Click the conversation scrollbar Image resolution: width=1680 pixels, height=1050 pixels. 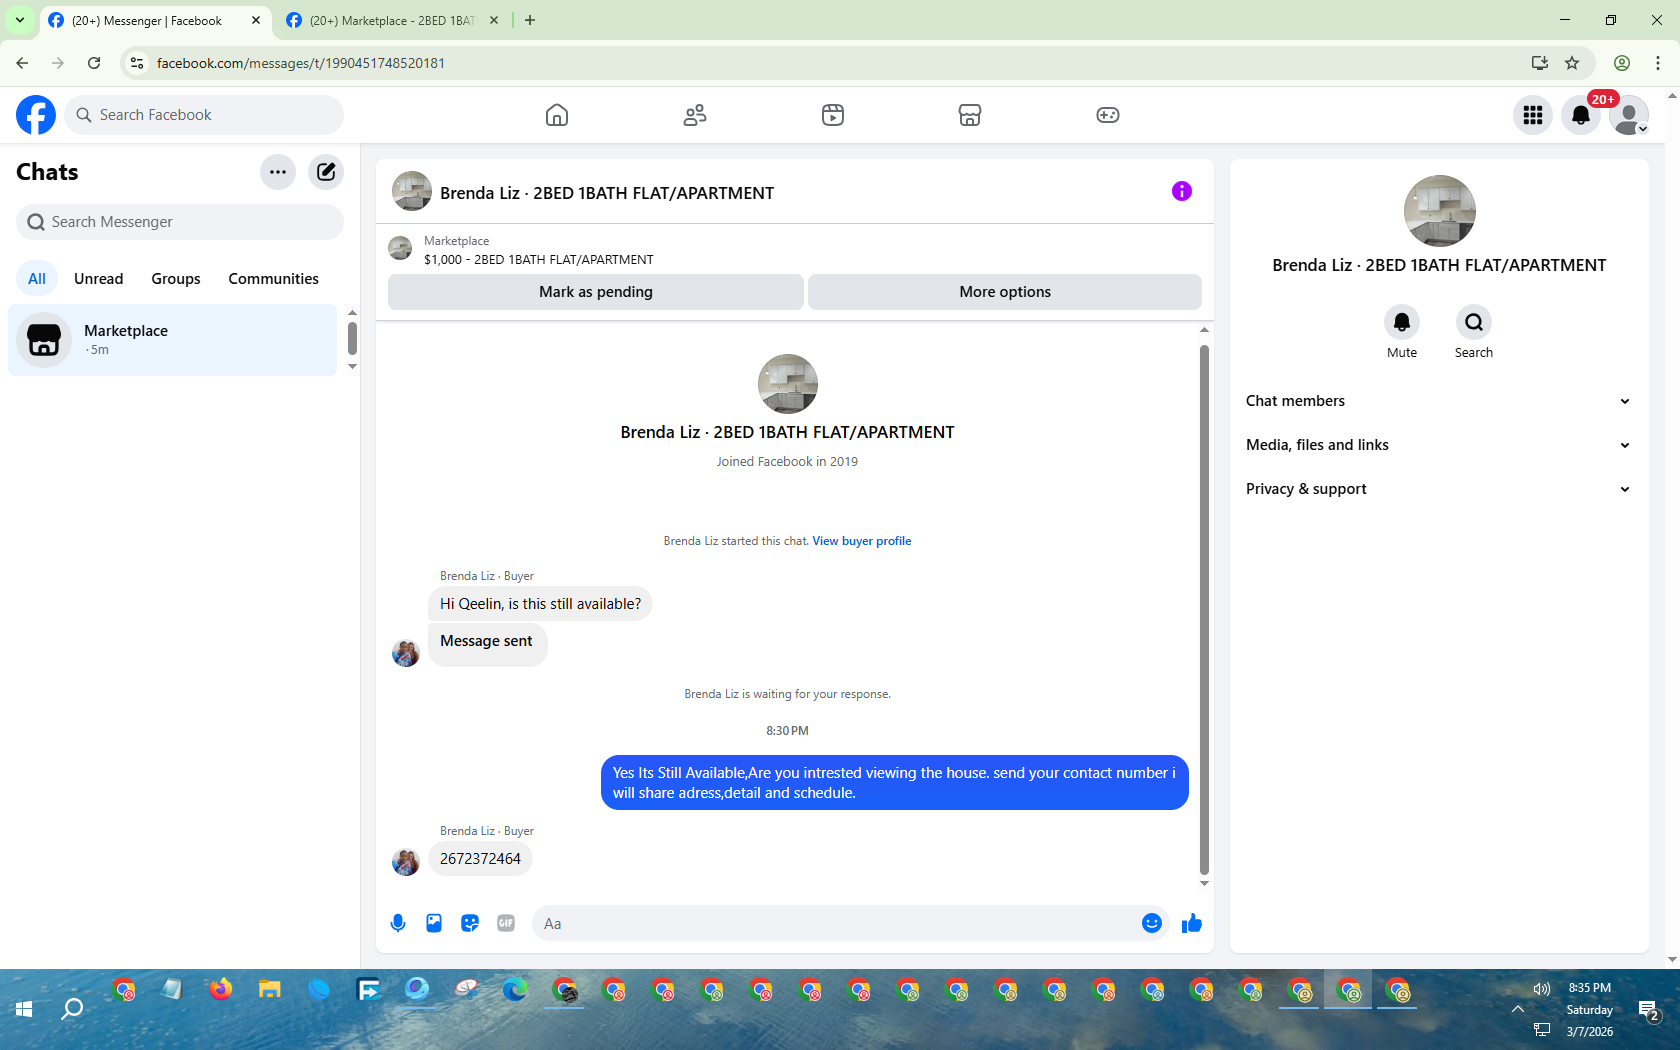(1204, 610)
